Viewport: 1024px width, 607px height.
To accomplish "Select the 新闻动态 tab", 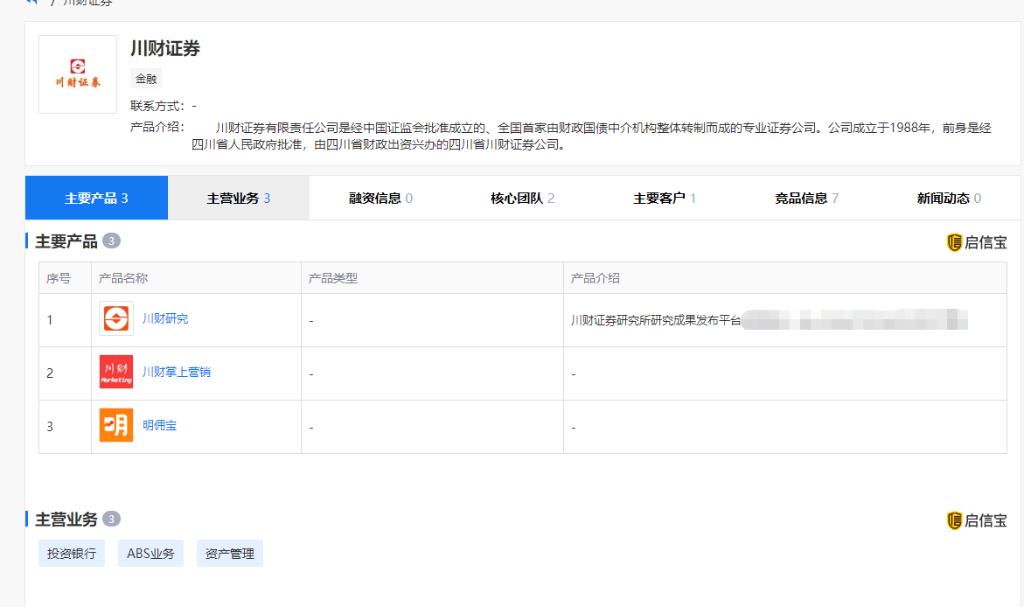I will (948, 198).
